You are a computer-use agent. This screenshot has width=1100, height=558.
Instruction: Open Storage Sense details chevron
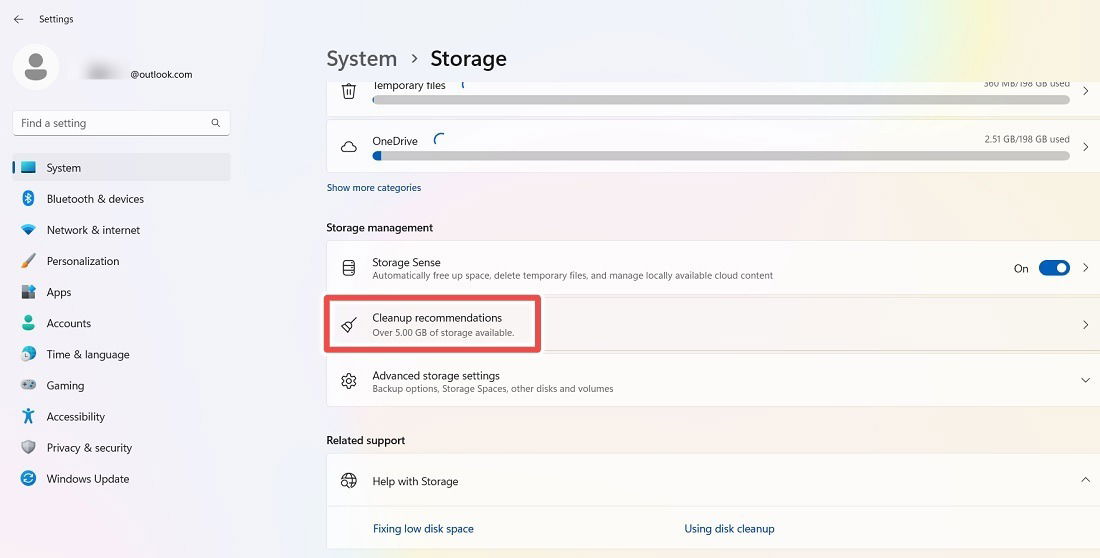pyautogui.click(x=1085, y=268)
